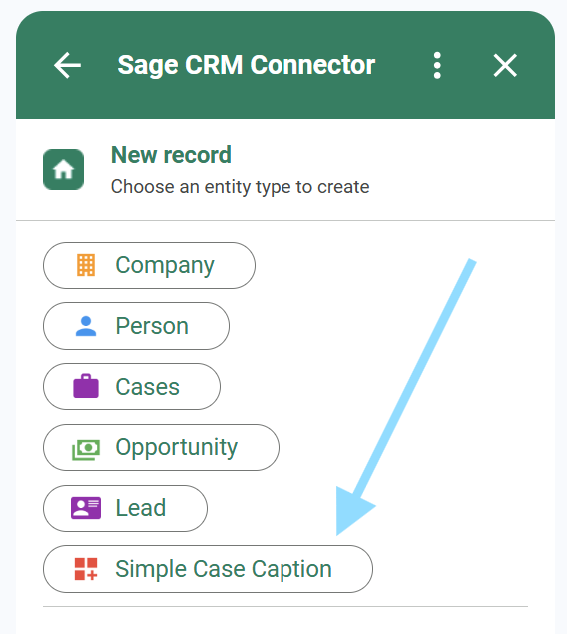Click 'Choose an entity type to create' text
The width and height of the screenshot is (567, 634).
click(240, 187)
